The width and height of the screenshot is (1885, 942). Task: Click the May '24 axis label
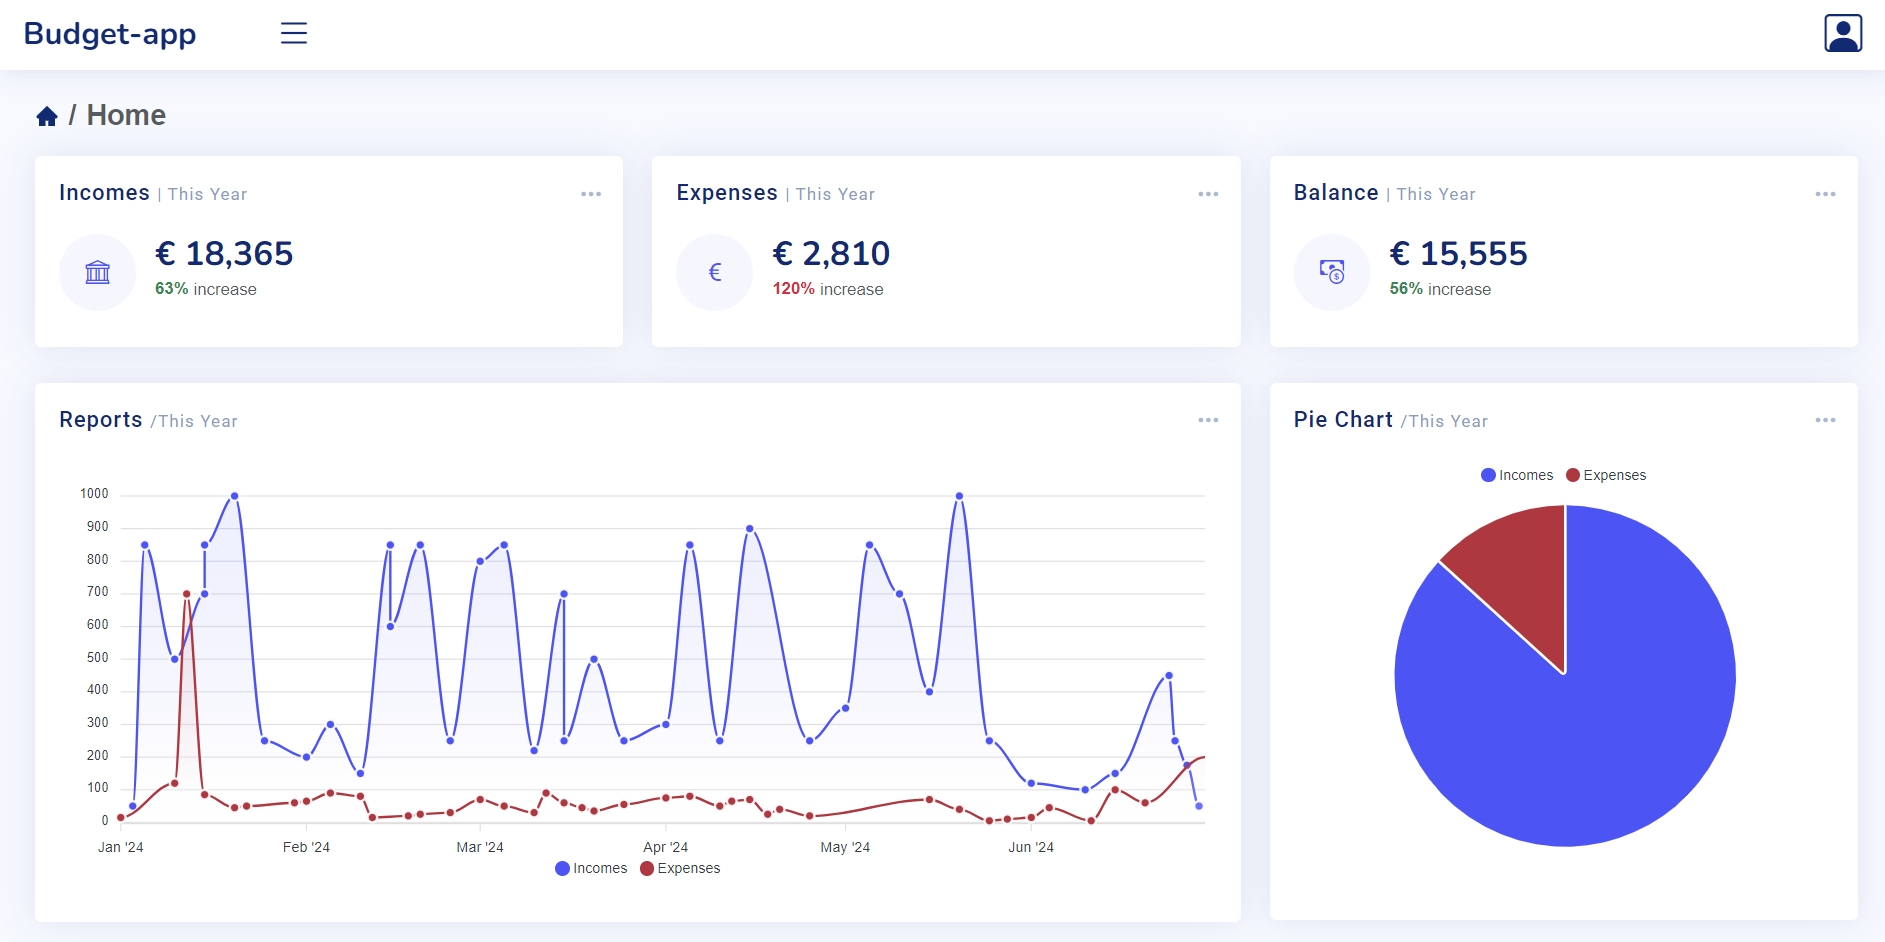click(845, 847)
